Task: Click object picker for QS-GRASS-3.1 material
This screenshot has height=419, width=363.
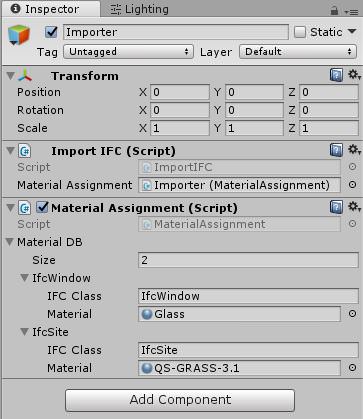Action: (352, 367)
